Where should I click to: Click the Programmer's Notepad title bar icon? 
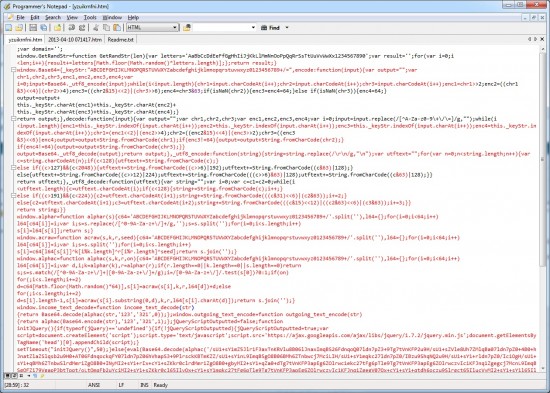pos(7,6)
